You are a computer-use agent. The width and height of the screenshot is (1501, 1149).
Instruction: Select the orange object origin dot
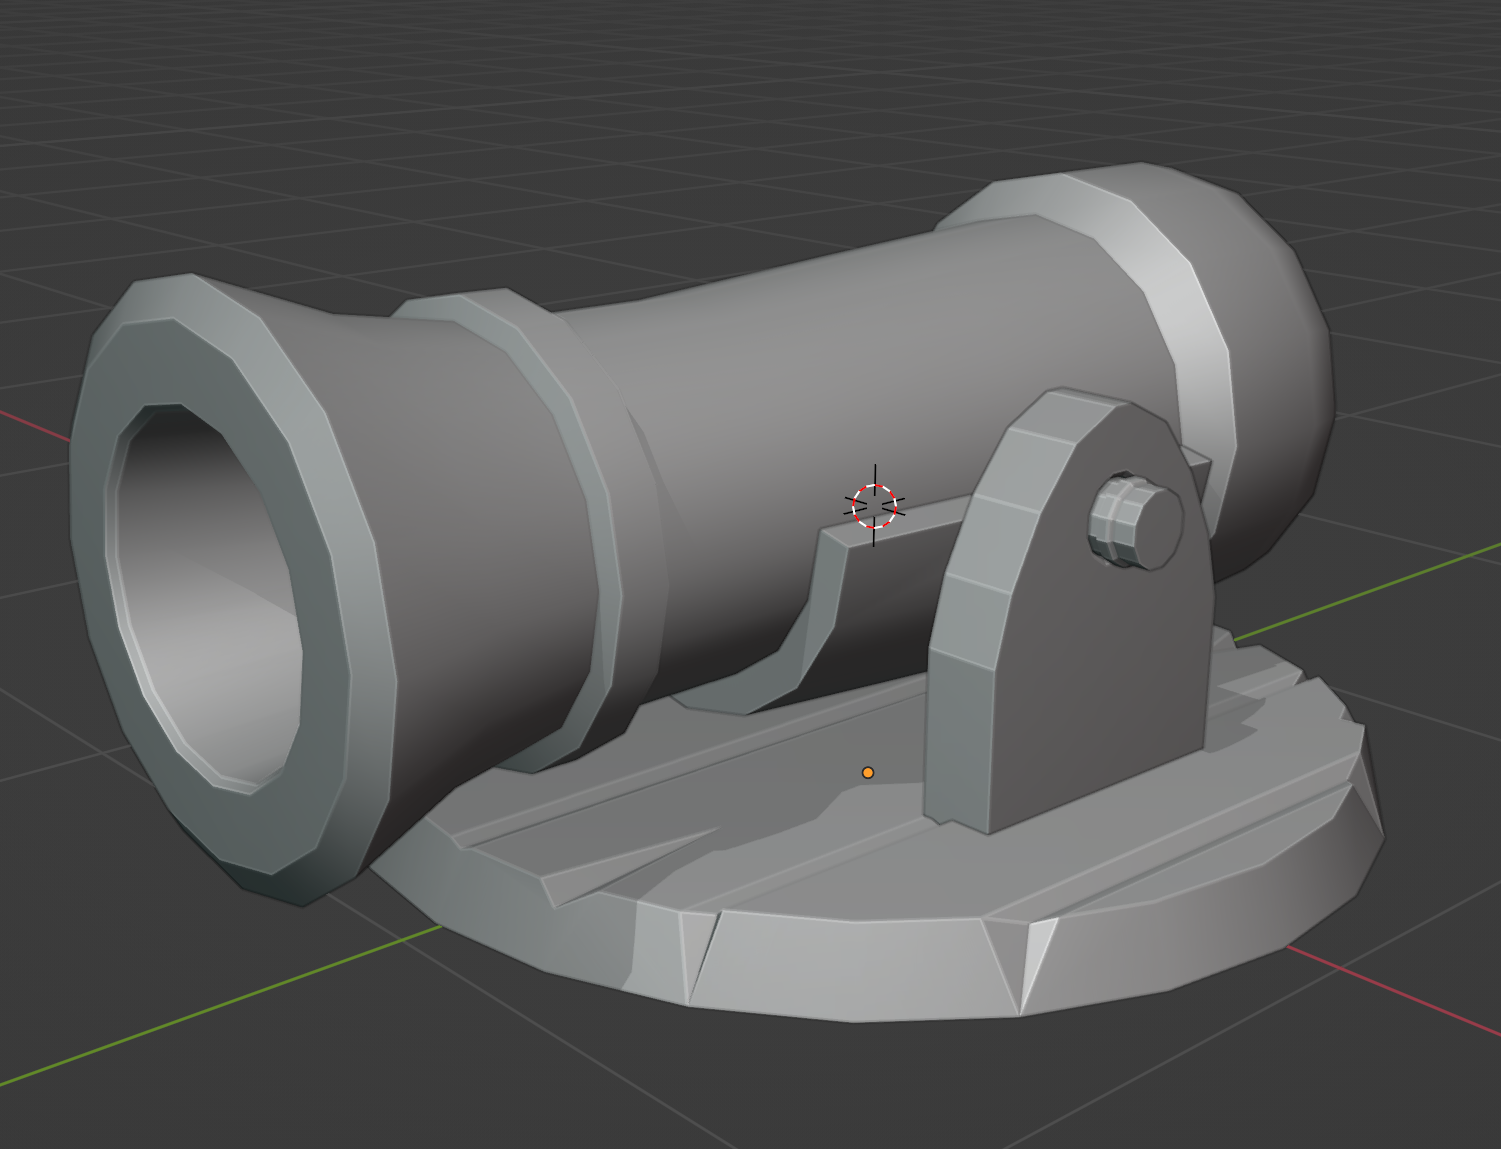[866, 772]
